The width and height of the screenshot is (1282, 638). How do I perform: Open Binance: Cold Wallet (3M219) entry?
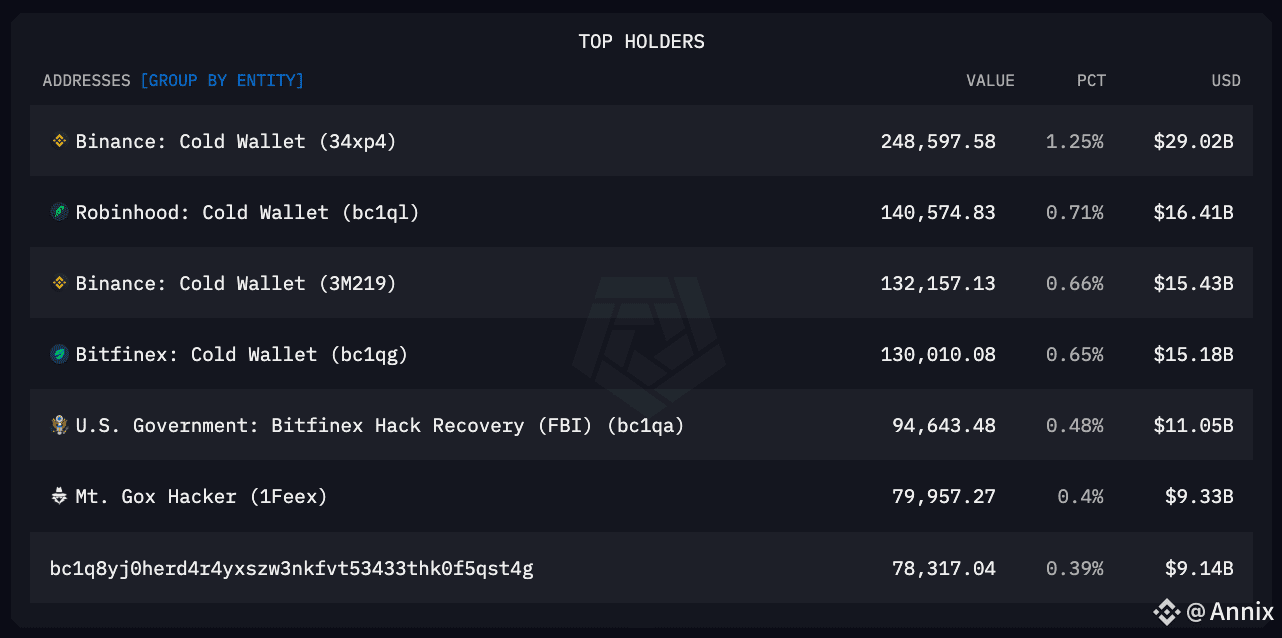(x=236, y=283)
